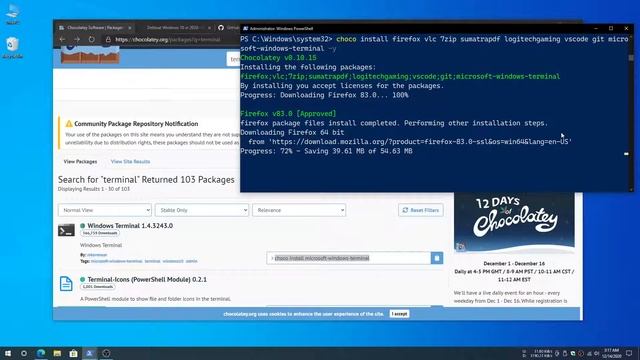Click the browser address bar URL
Screen dimensions: 640x360
coord(168,40)
